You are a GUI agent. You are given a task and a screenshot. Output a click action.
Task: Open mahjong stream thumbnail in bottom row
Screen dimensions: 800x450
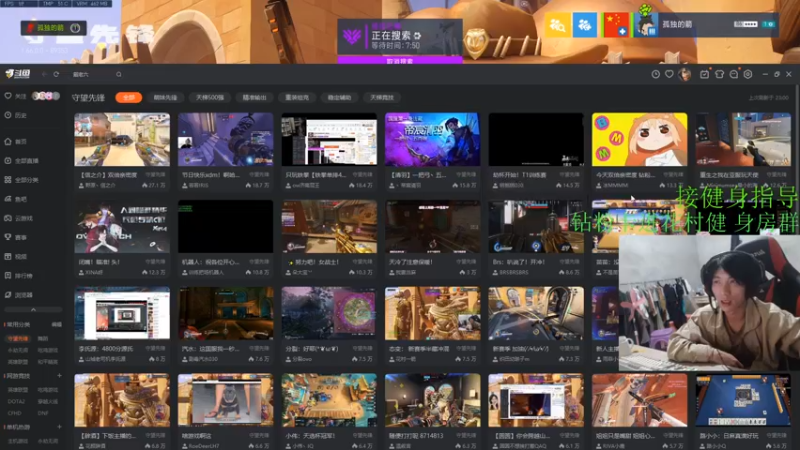(x=743, y=400)
